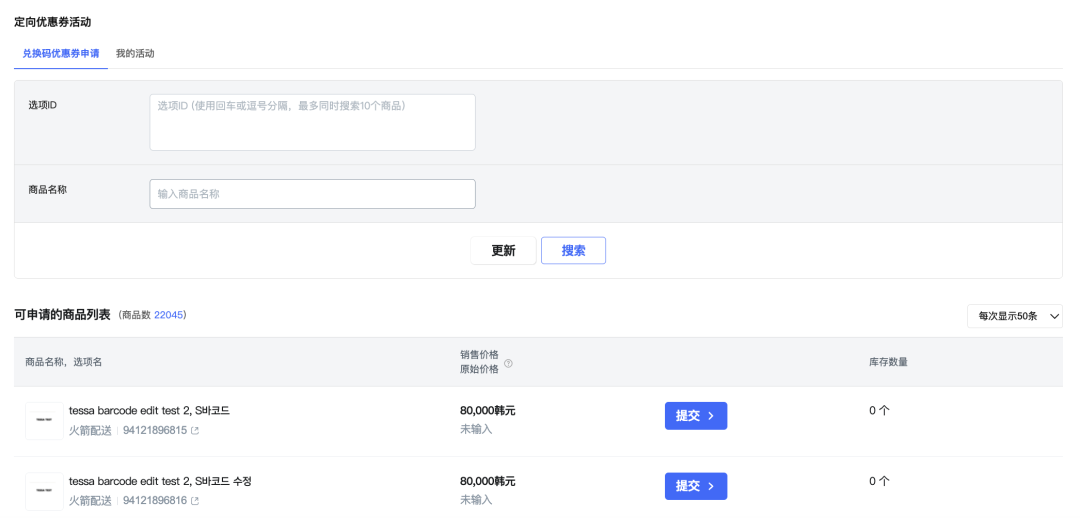Screen dimensions: 1080x518
Task: Open external link icon next to 94121896816
Action: pos(195,501)
